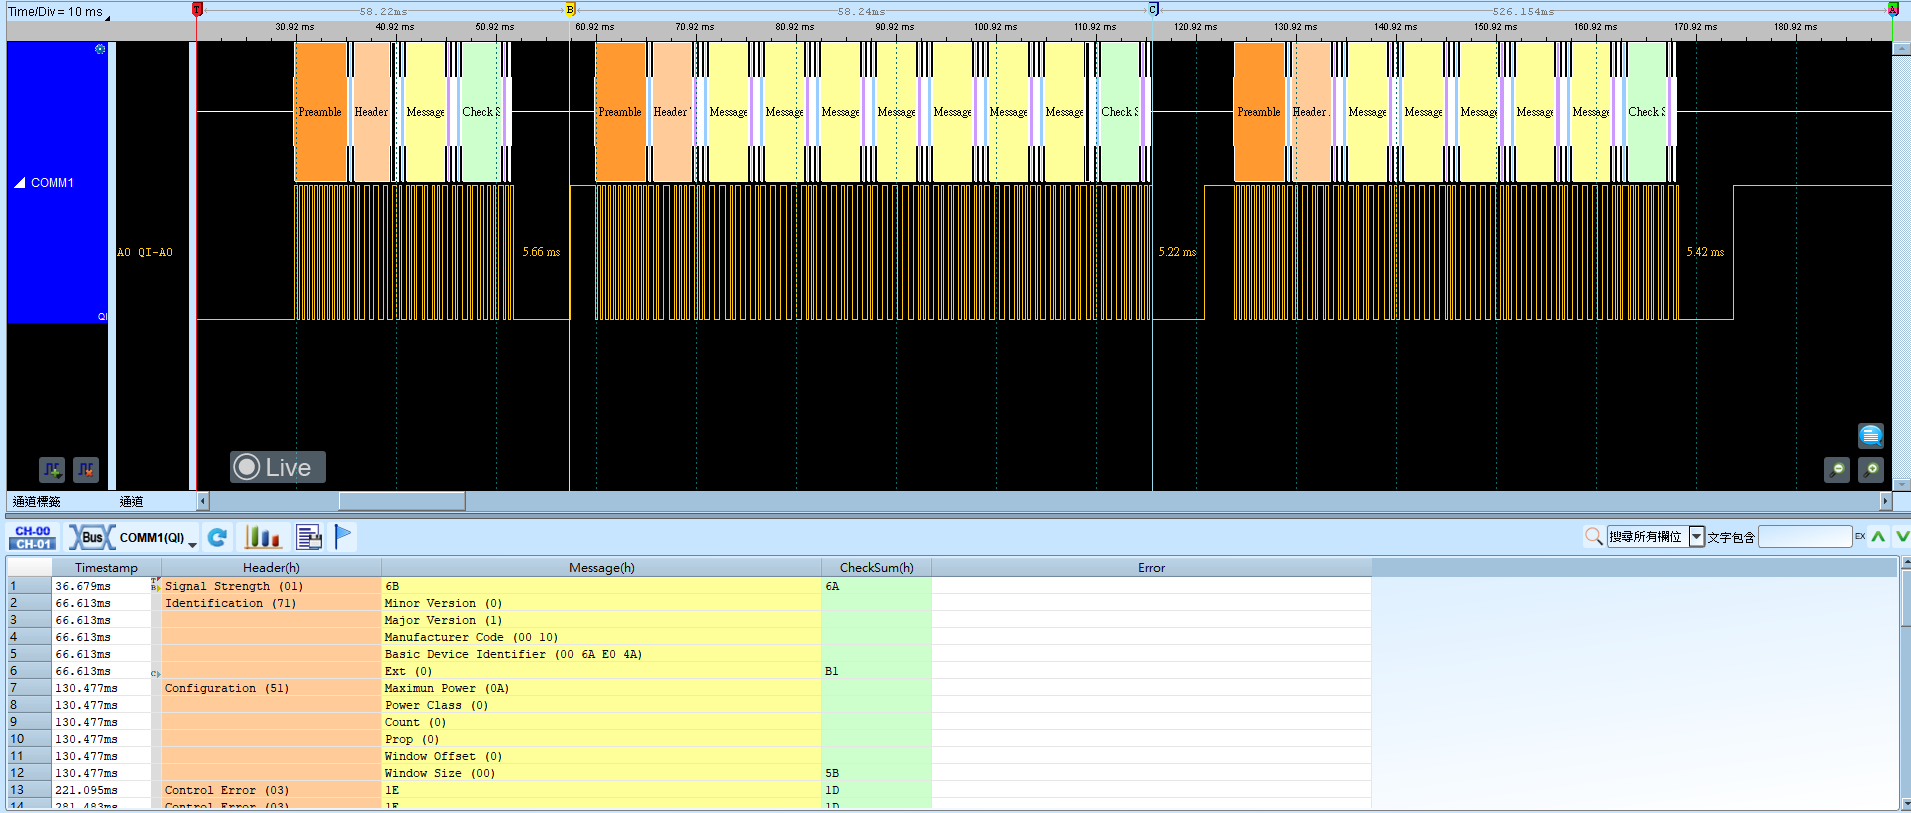
Task: Click the 通道標籤 channel label column header
Action: click(37, 501)
